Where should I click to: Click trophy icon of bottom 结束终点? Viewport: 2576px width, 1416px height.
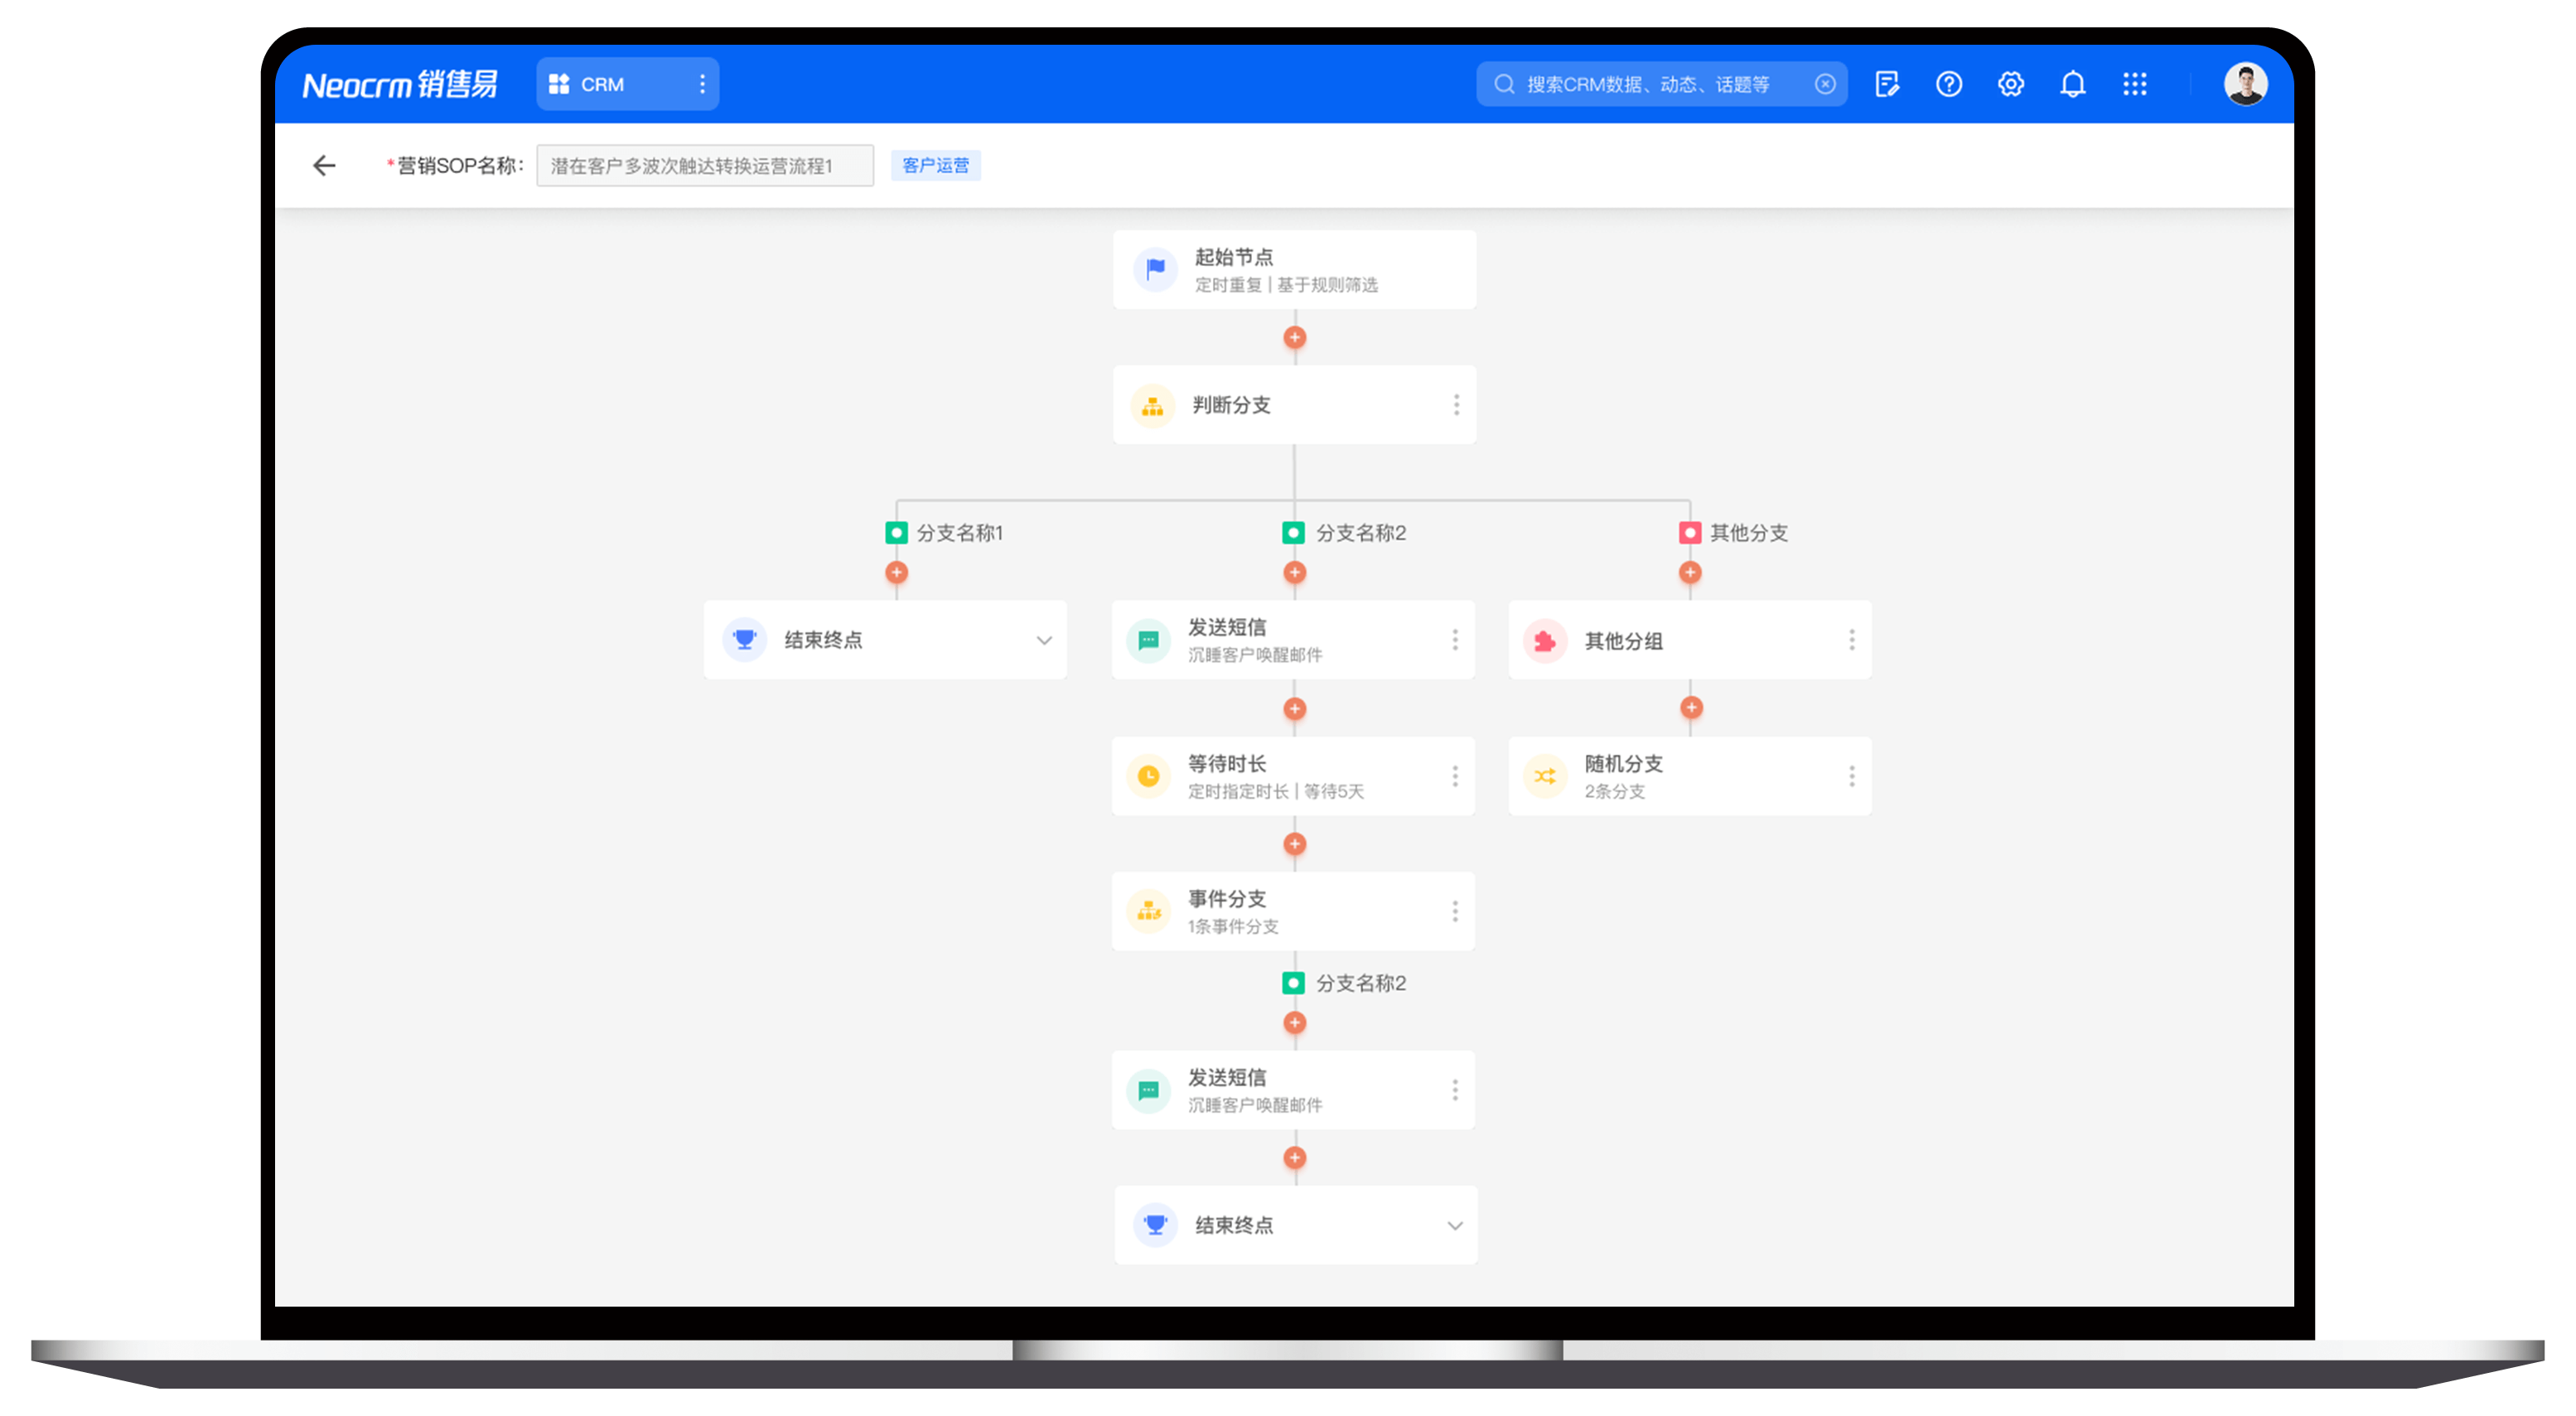[1155, 1225]
